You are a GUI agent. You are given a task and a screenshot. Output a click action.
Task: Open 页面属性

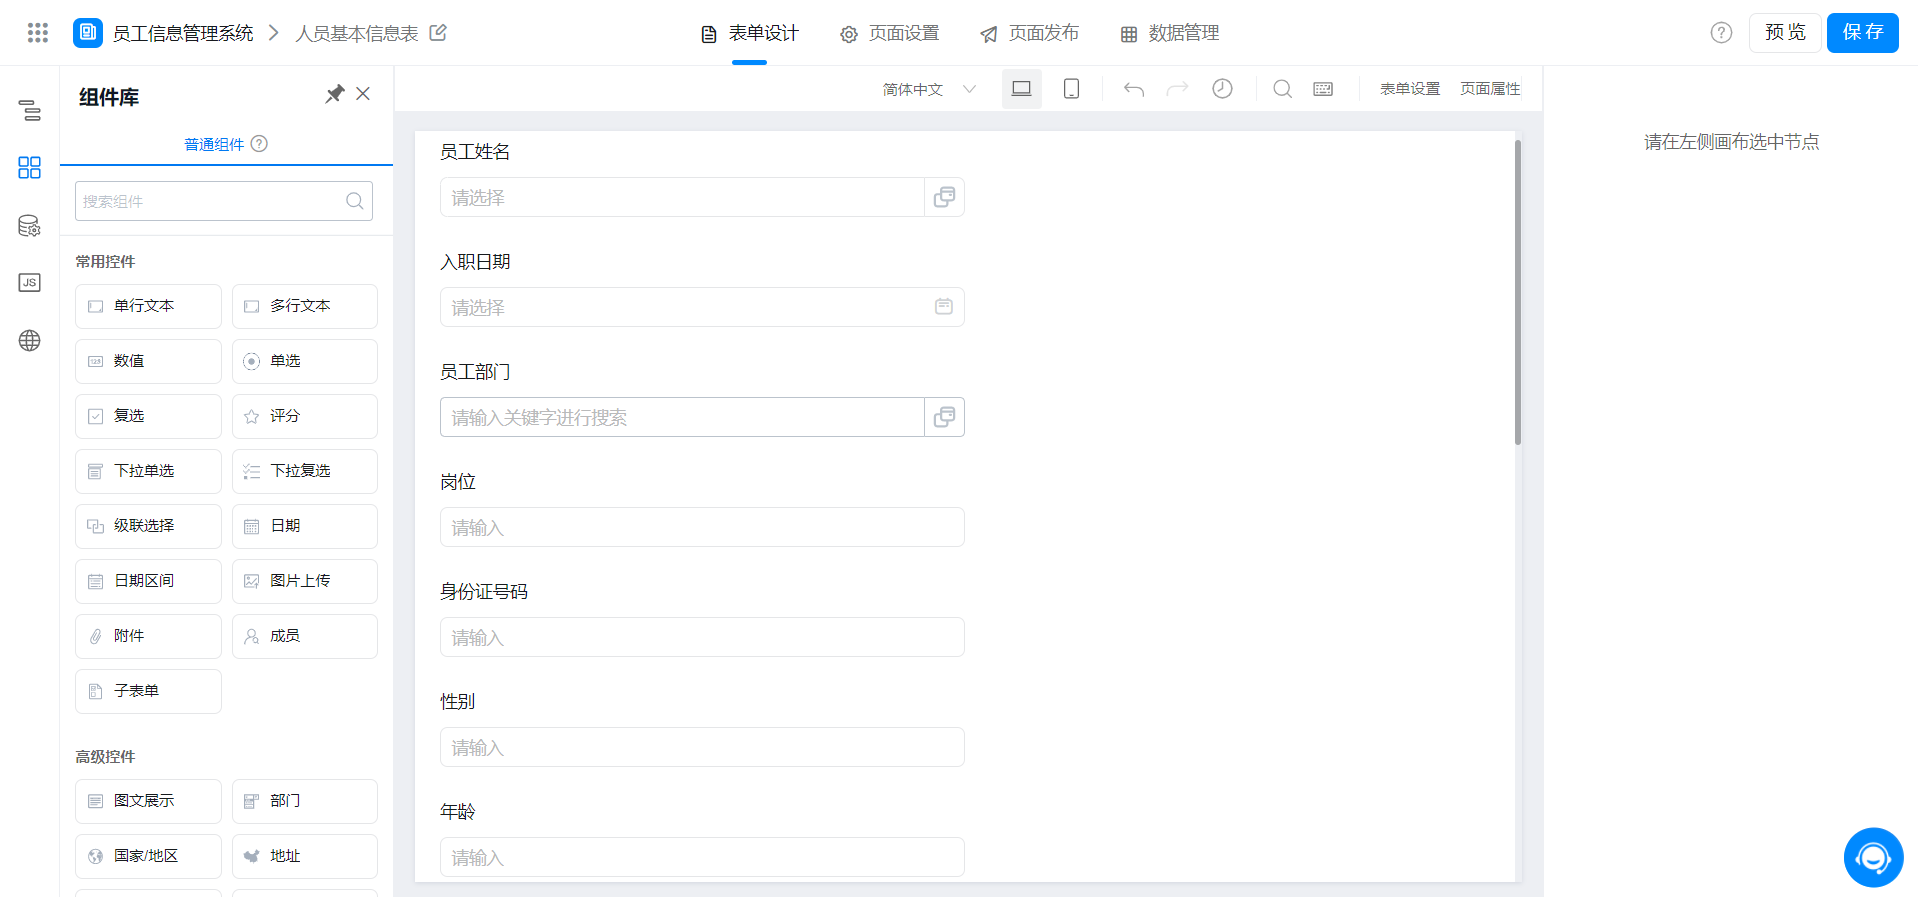1490,89
